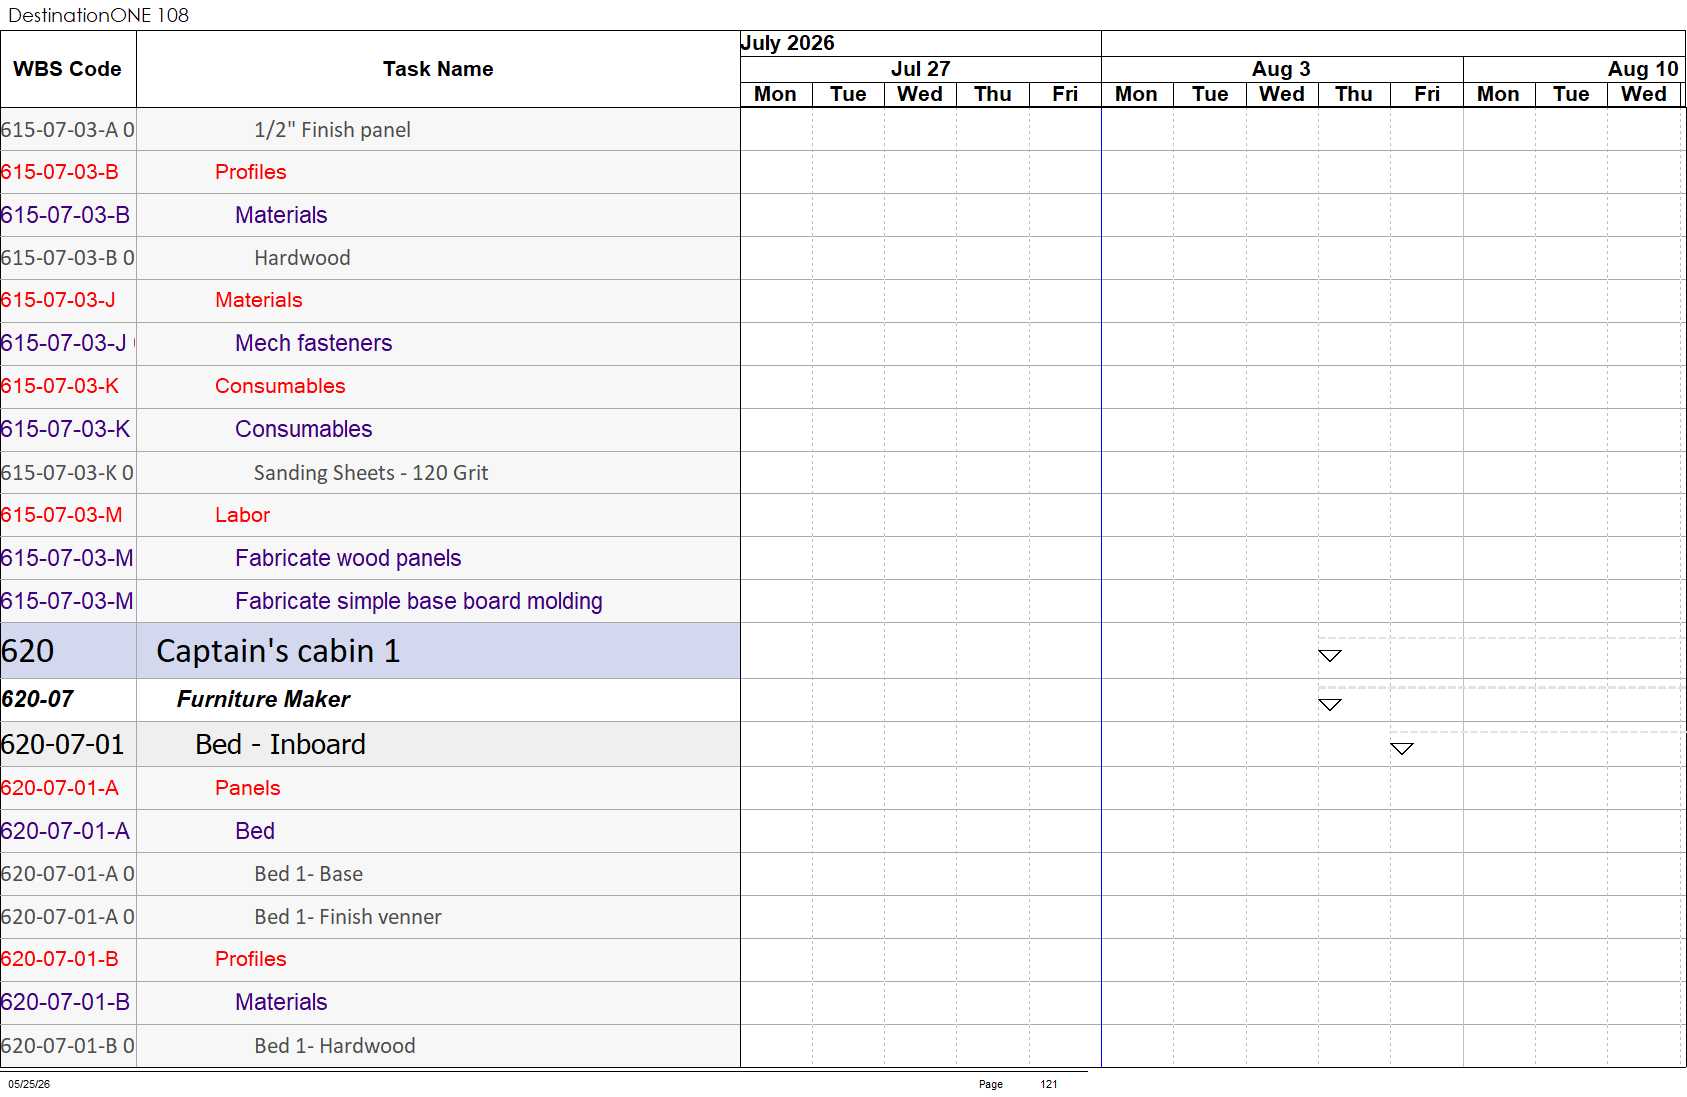This screenshot has height=1097, width=1687.
Task: Click the Task Name column header
Action: point(438,69)
